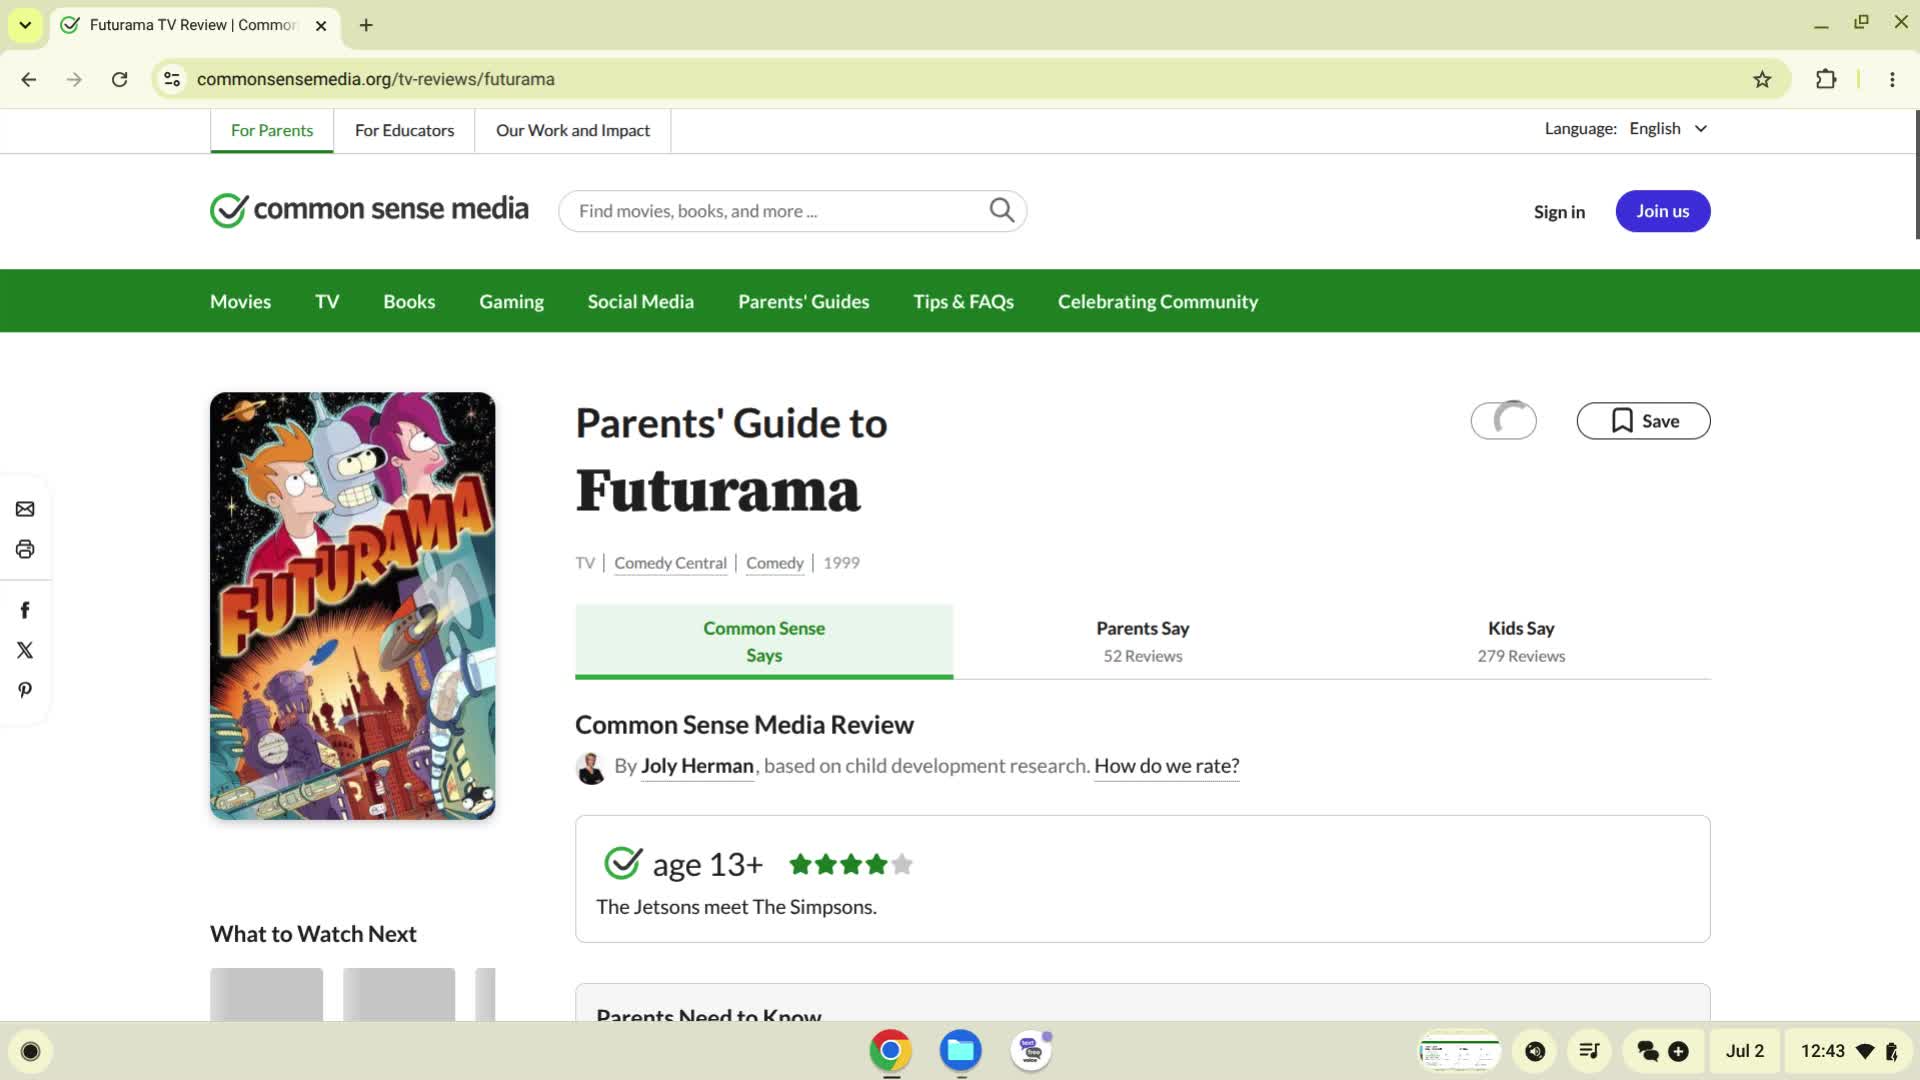The image size is (1920, 1080).
Task: Open the TV menu
Action: (x=327, y=301)
